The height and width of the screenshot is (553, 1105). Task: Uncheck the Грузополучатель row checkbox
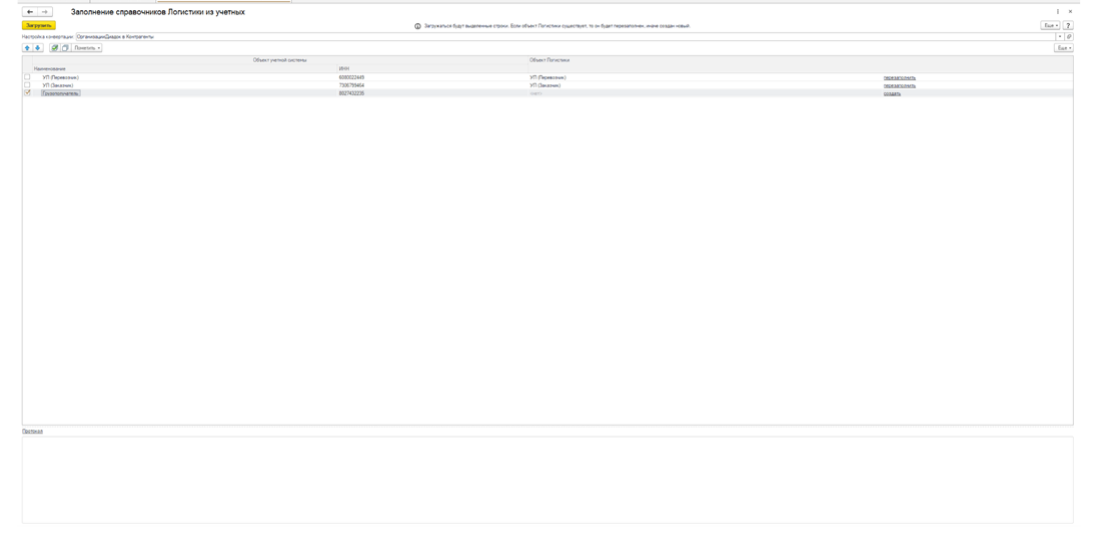[x=27, y=93]
